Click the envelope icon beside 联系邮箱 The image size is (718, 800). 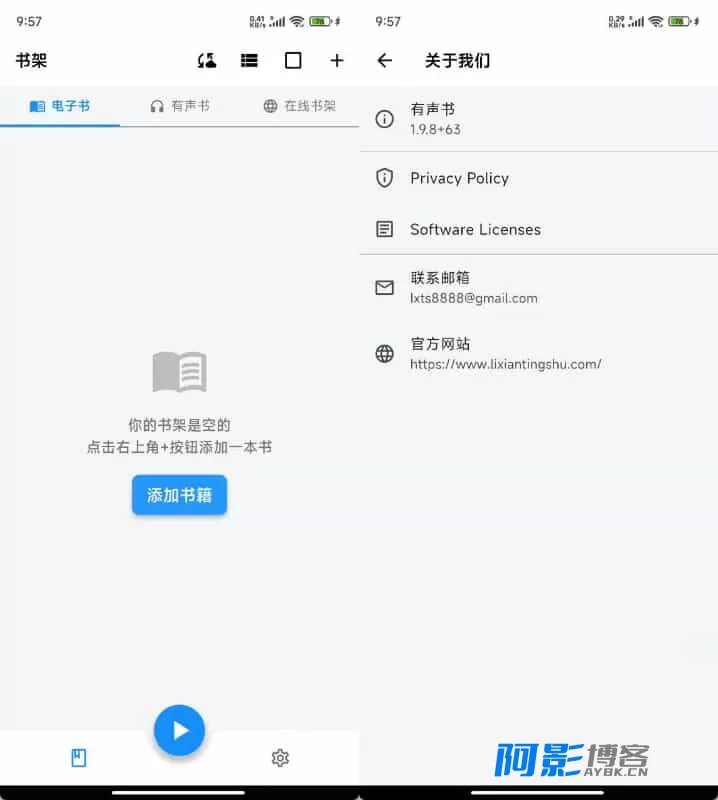[x=384, y=288]
